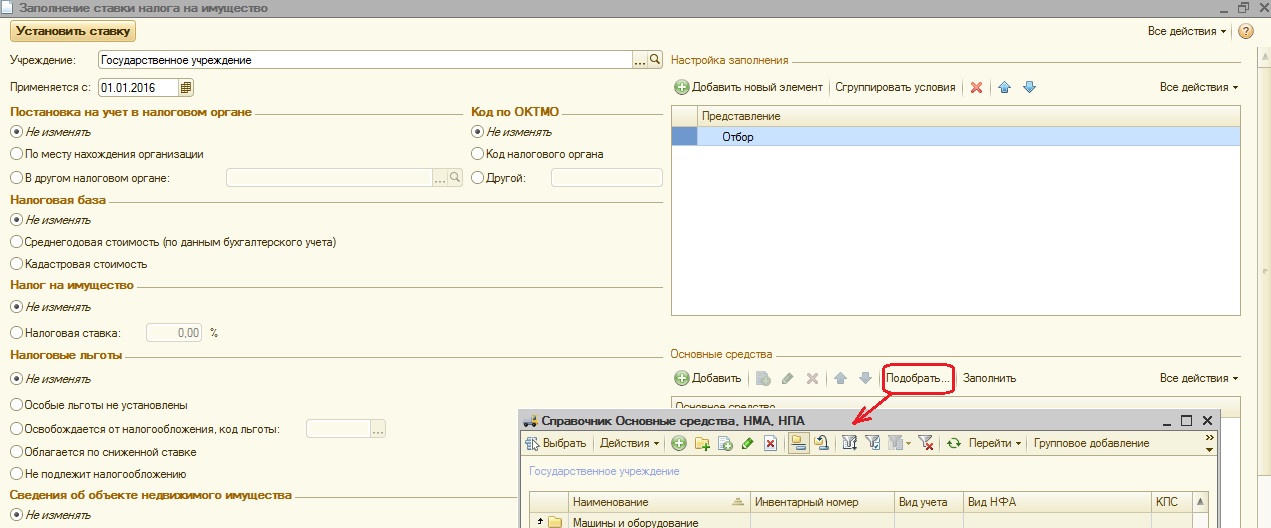1271x528 pixels.
Task: Expand the Машины и оборудование folder row
Action: pos(539,521)
